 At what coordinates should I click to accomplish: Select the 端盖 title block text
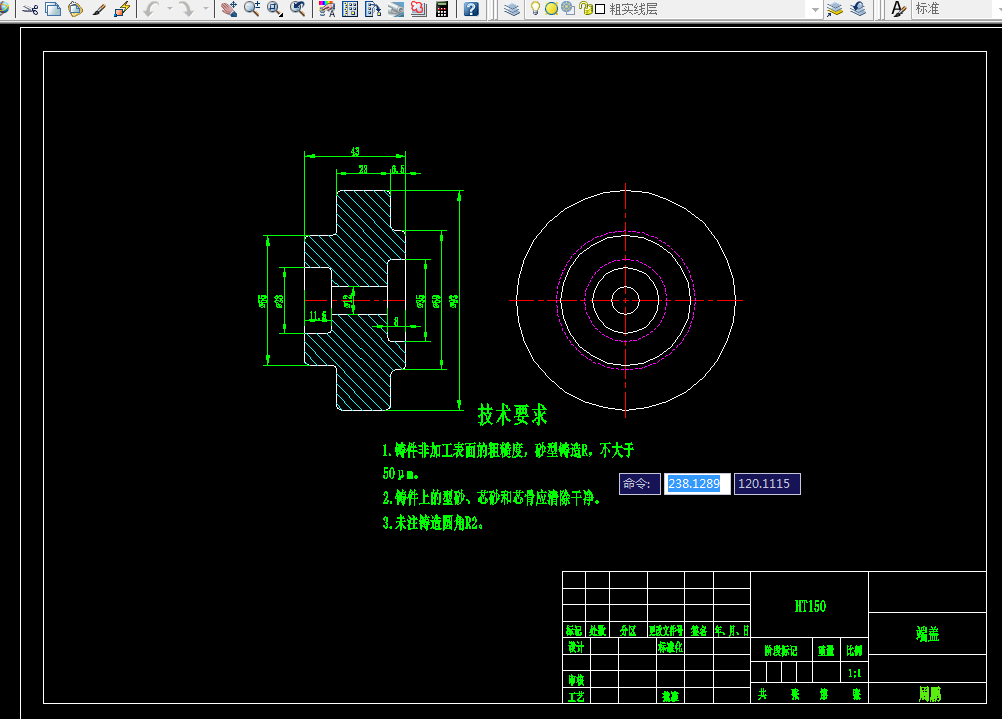pos(927,634)
